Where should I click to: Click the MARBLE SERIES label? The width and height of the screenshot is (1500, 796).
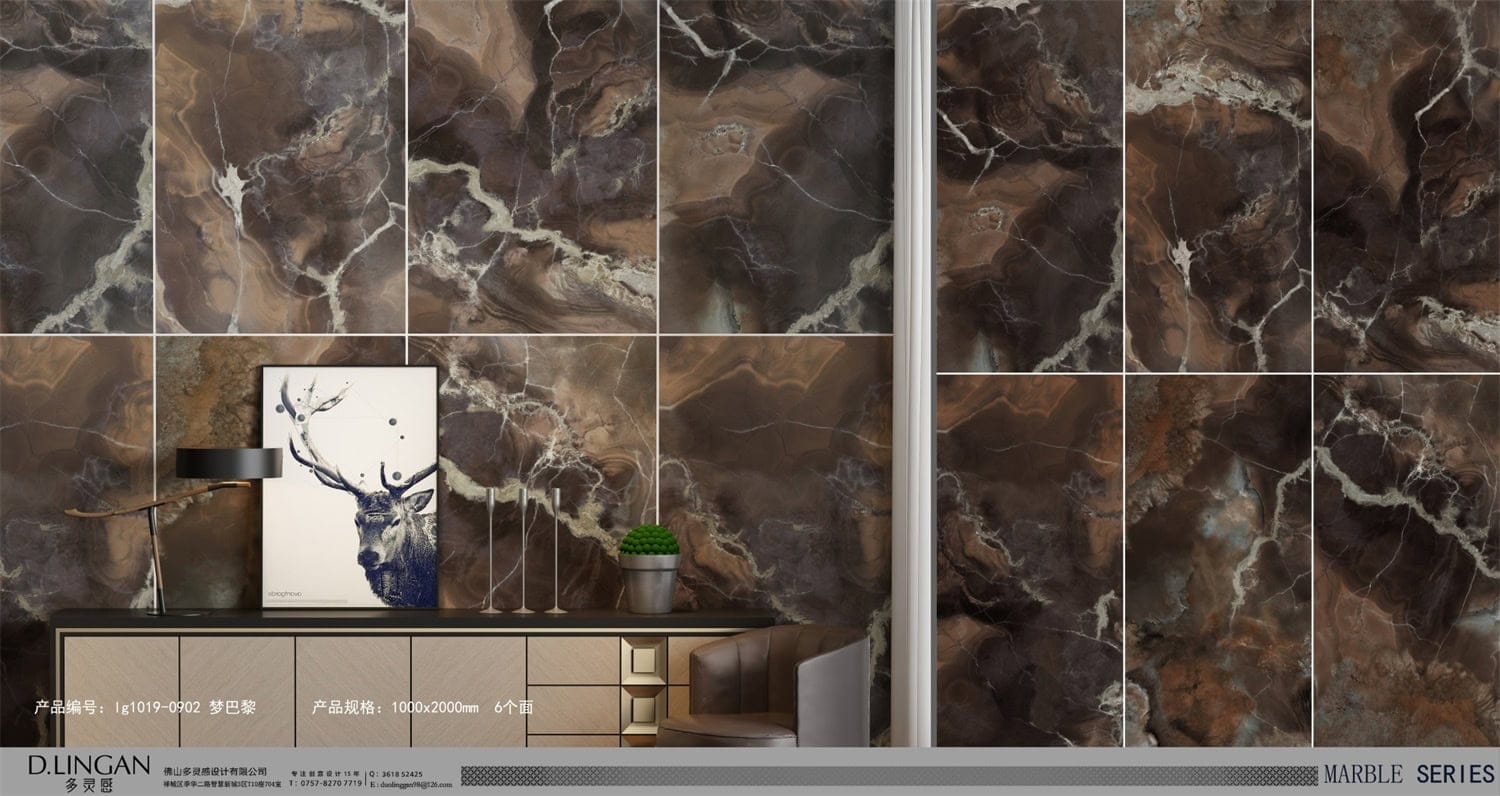(x=1407, y=774)
